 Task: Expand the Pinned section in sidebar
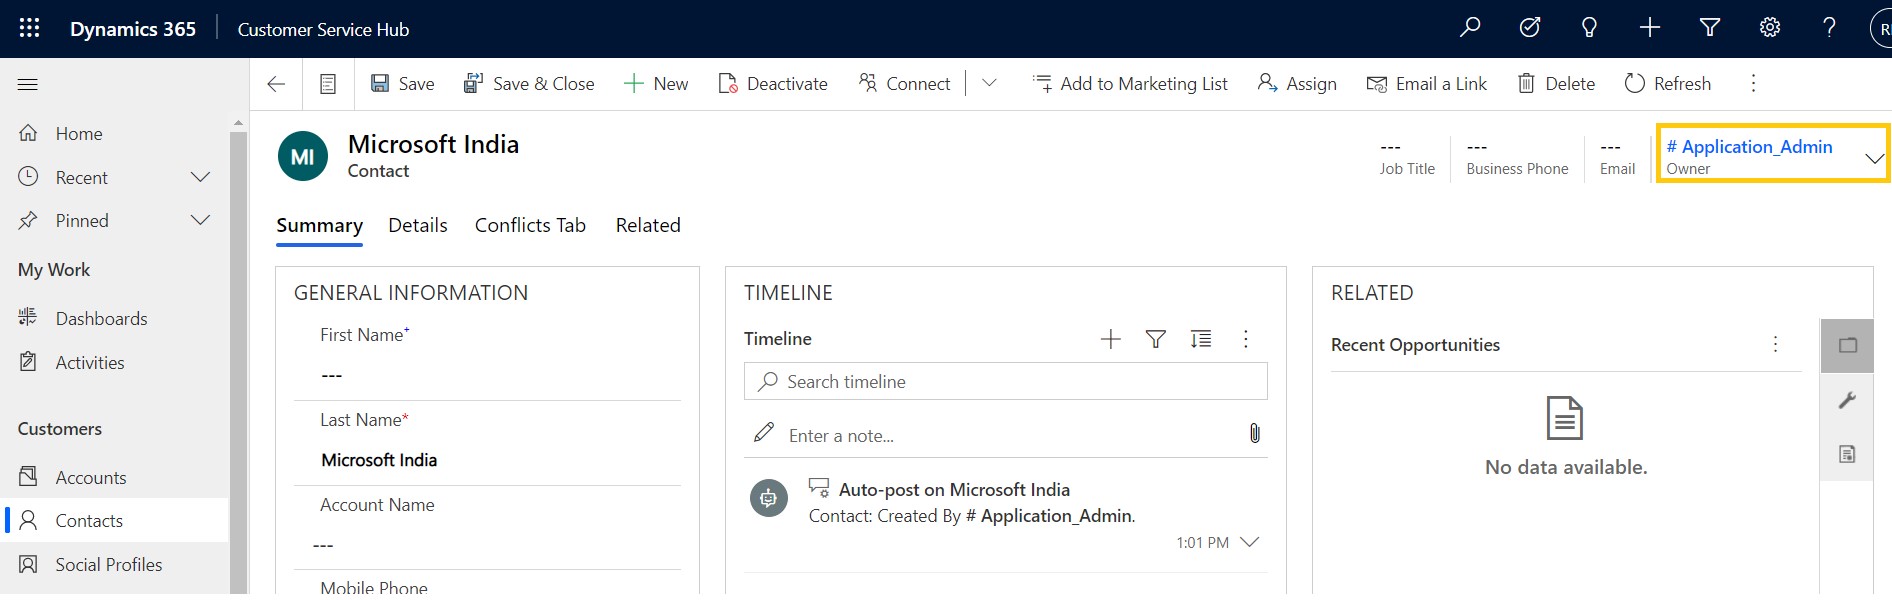(200, 220)
